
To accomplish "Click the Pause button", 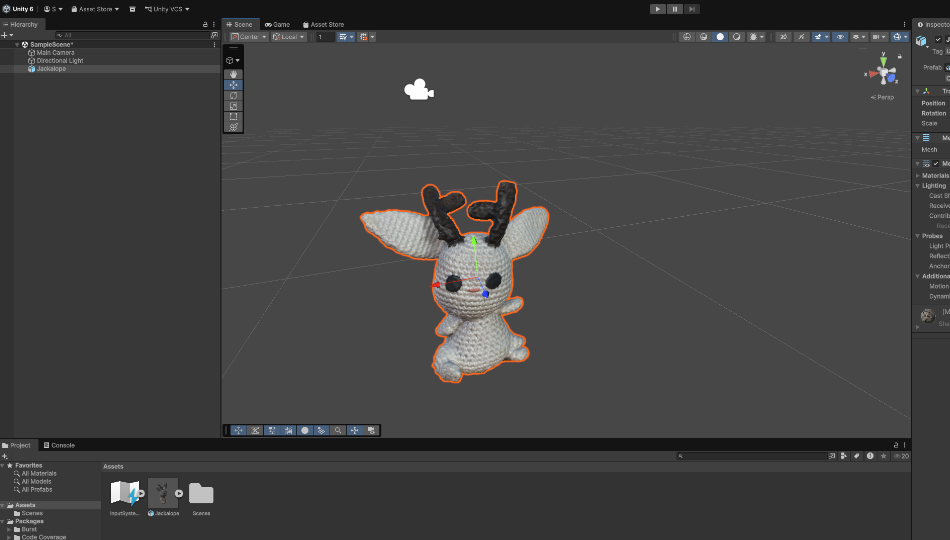I will 674,9.
